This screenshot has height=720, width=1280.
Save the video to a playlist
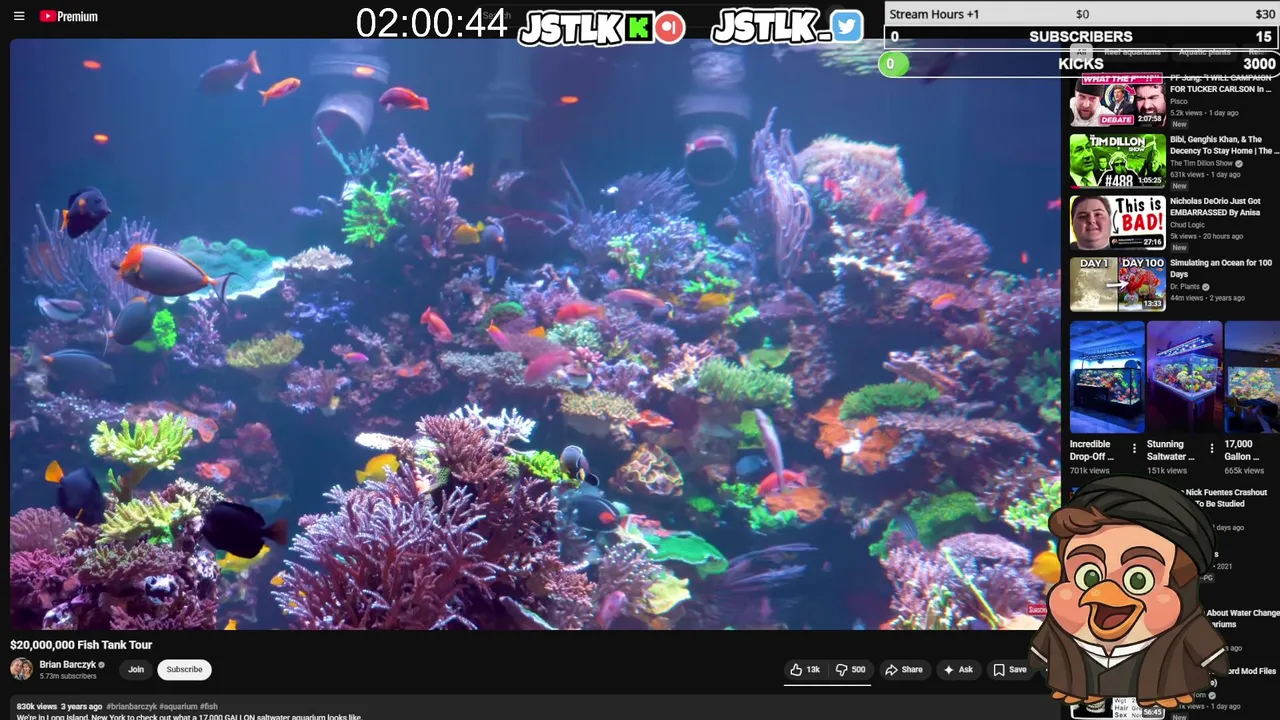tap(1010, 670)
